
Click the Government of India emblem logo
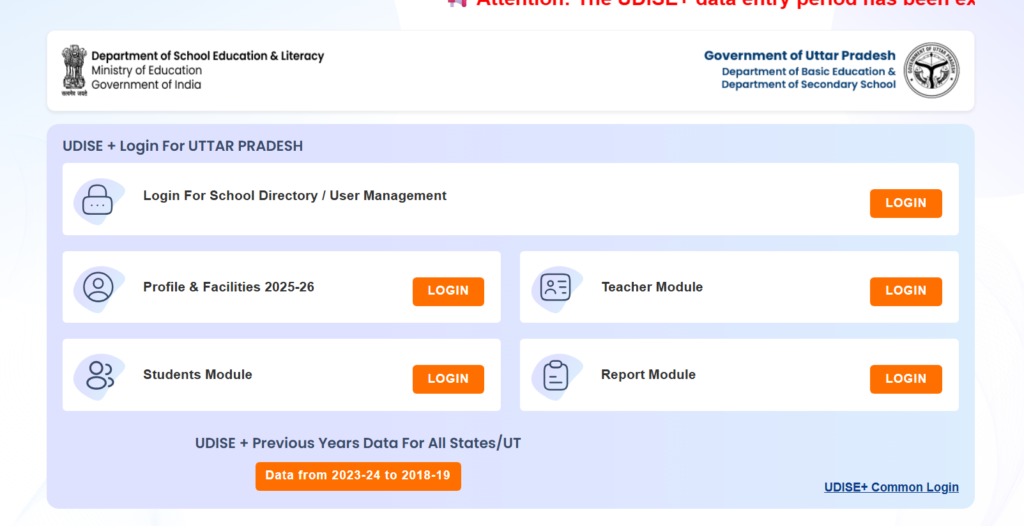tap(74, 71)
